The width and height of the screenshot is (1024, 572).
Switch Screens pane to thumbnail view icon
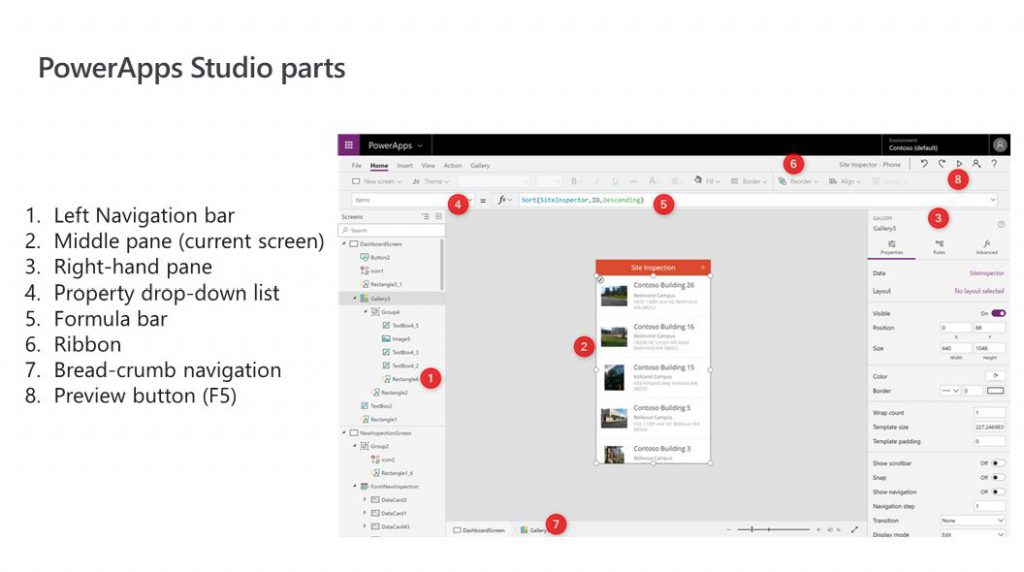[x=438, y=216]
